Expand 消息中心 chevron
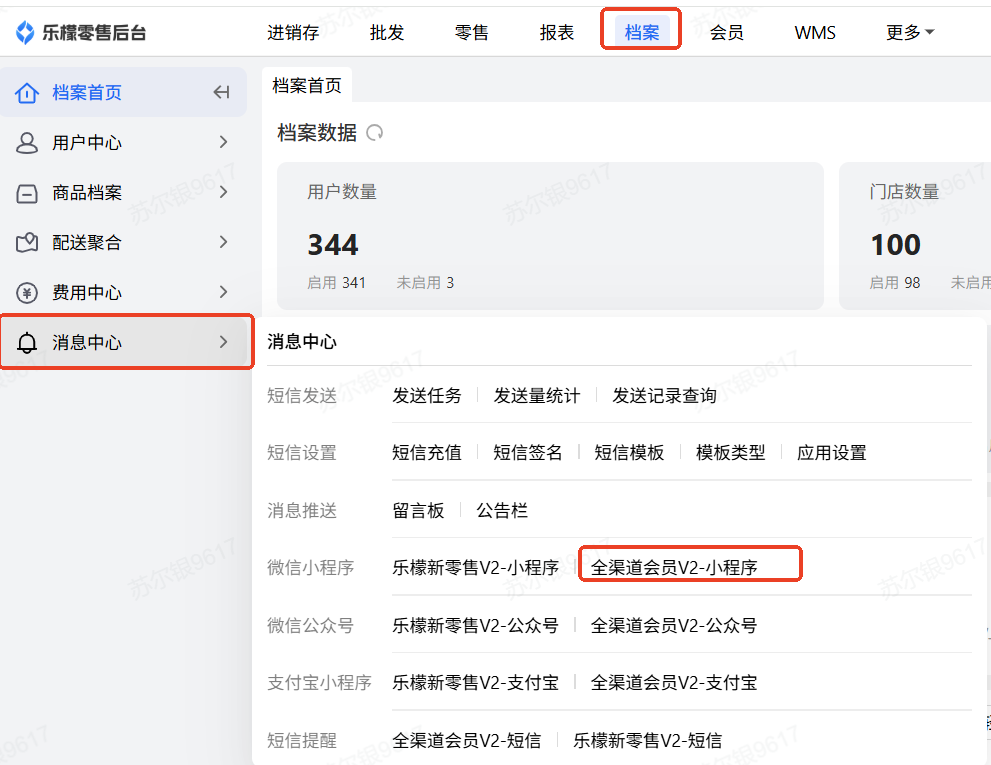Viewport: 991px width, 765px height. pyautogui.click(x=223, y=342)
